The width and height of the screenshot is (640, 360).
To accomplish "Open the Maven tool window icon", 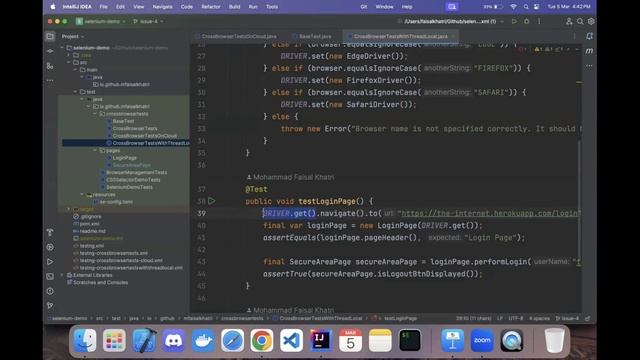I will click(x=589, y=51).
